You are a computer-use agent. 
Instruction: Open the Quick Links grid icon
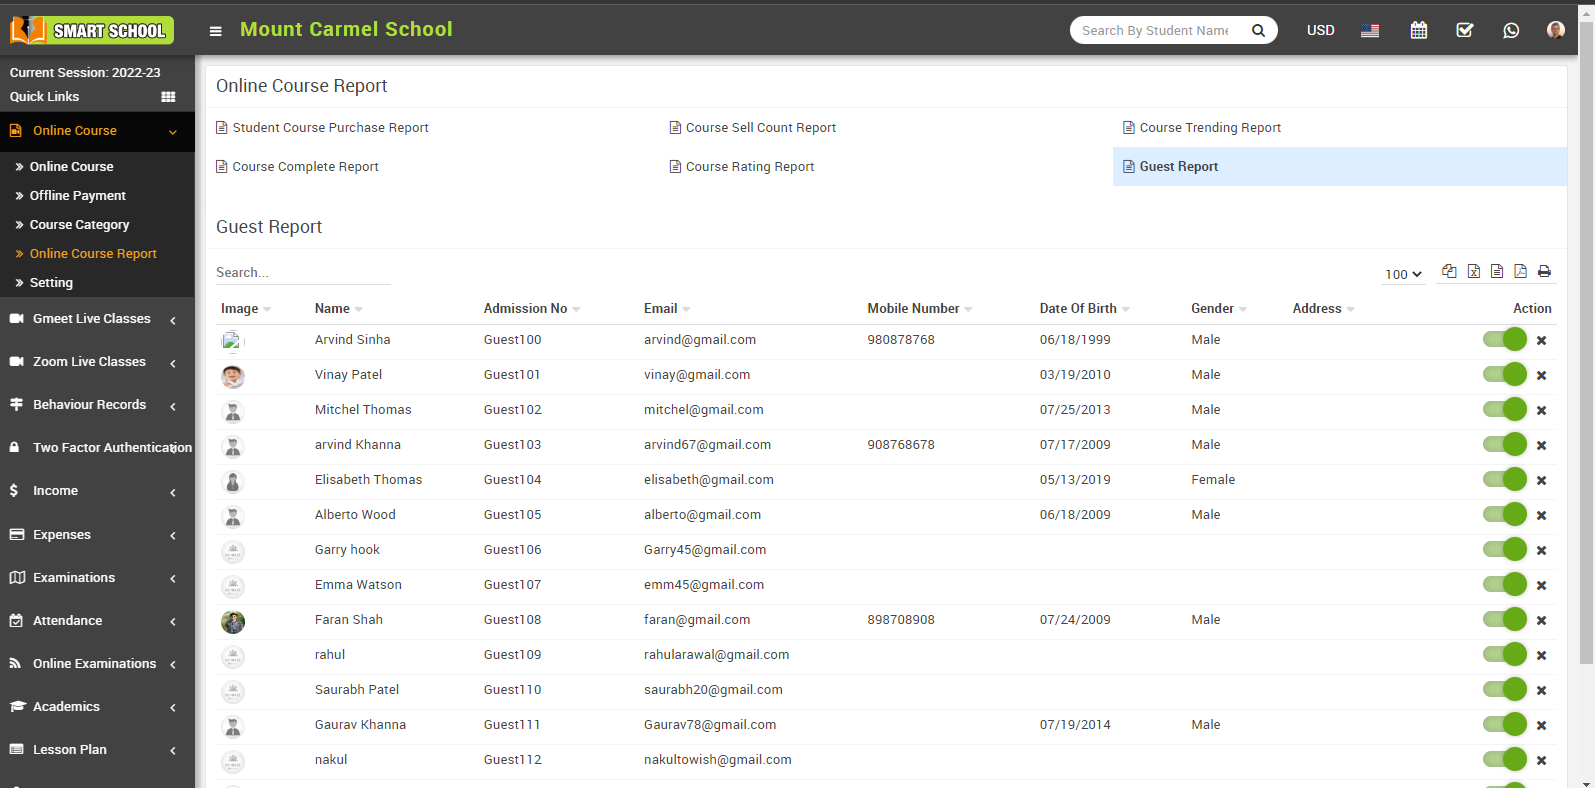coord(168,97)
